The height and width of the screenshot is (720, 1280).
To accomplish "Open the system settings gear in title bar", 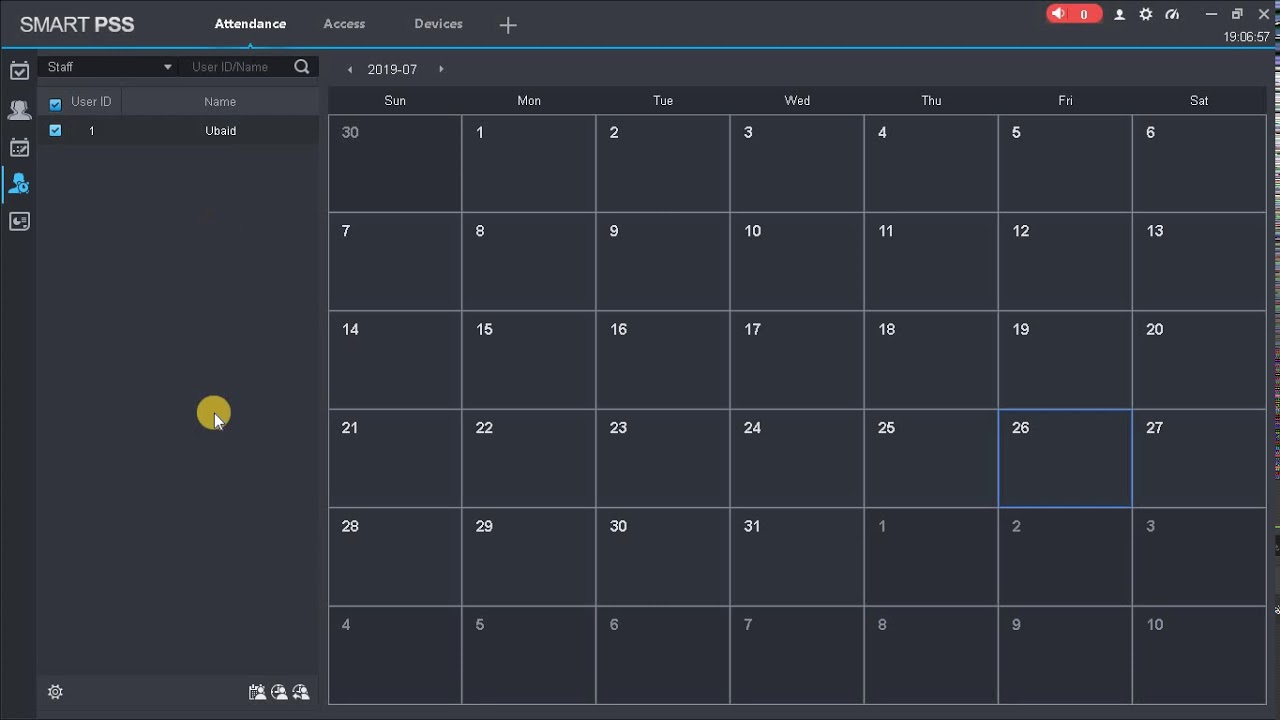I will (x=1146, y=14).
